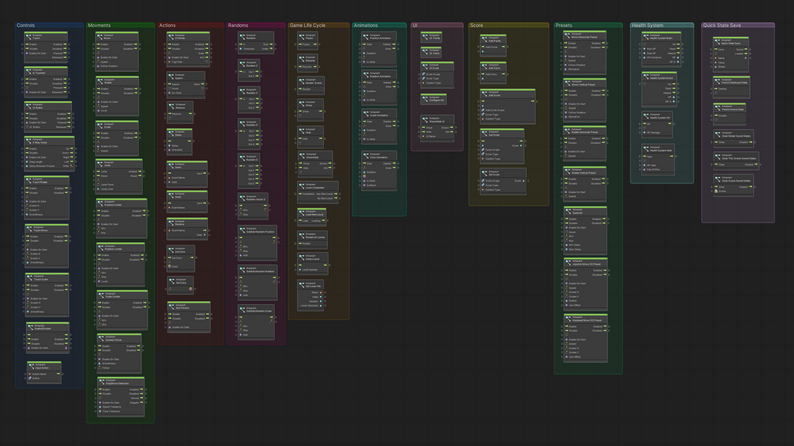Click the Restart Scene node graph icon
Image resolution: width=794 pixels, height=446 pixels.
click(301, 82)
